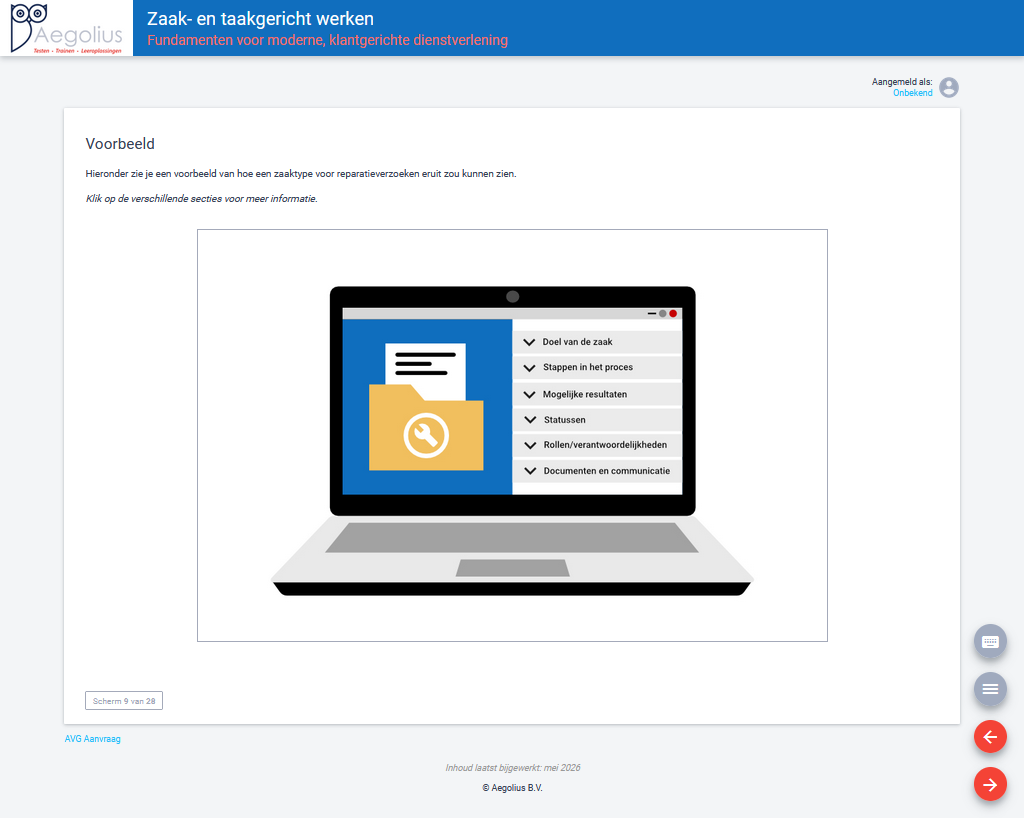The width and height of the screenshot is (1024, 818).
Task: Click the folder with wrench illustration
Action: tap(426, 407)
